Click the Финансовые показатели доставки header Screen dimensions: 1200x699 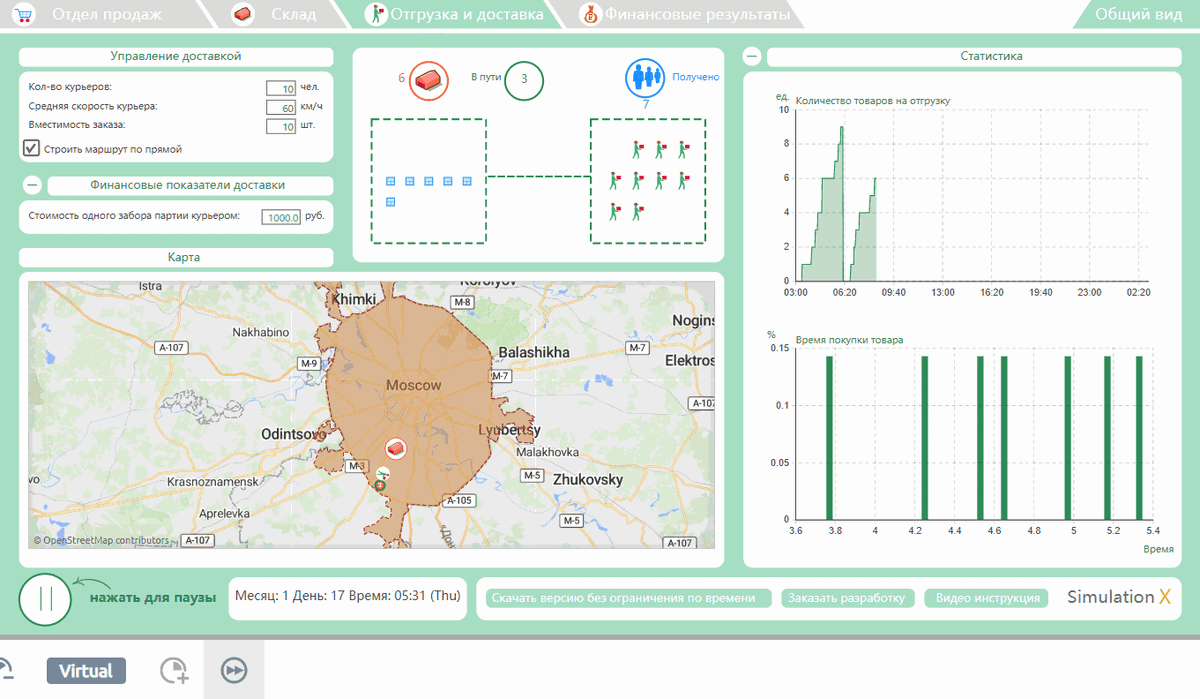190,185
